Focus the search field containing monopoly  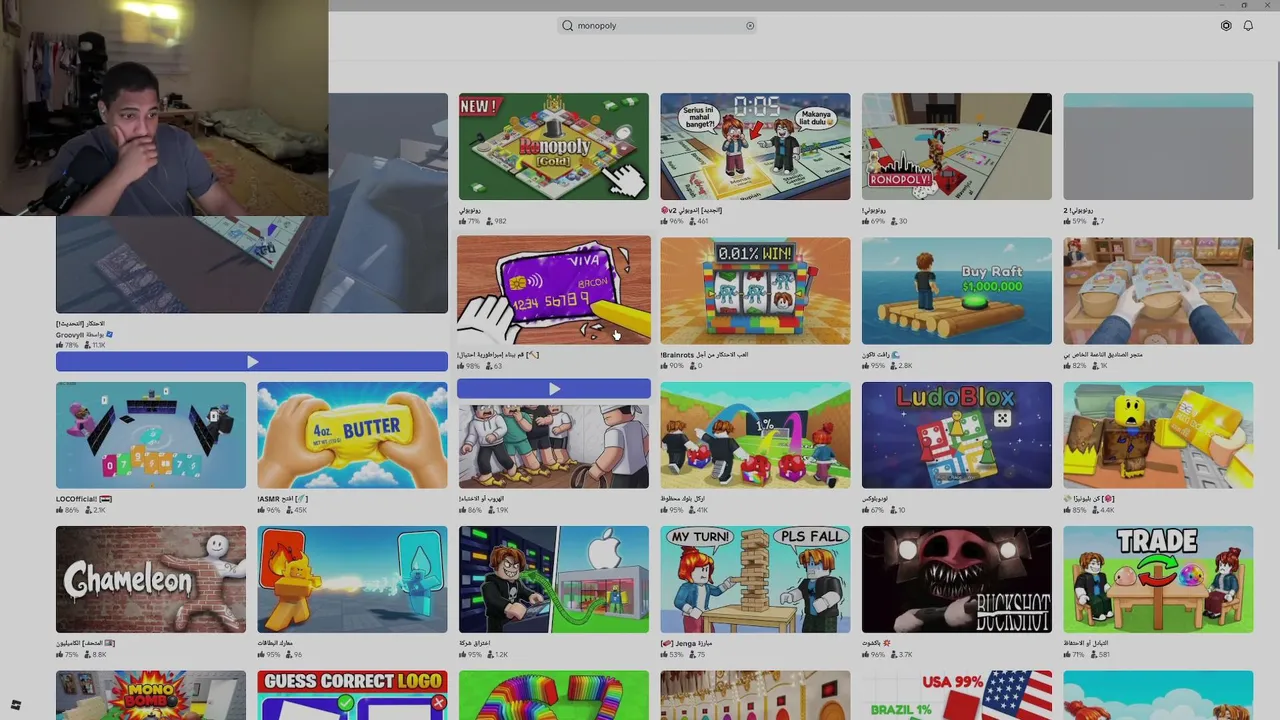657,26
